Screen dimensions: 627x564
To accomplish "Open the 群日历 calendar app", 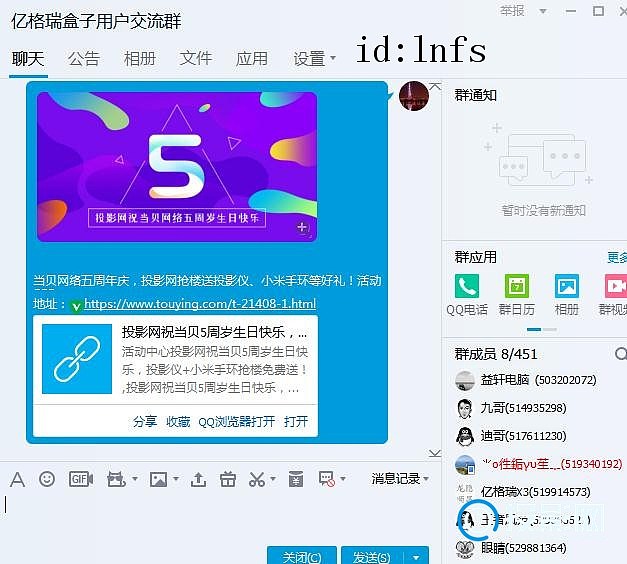I will pos(517,286).
